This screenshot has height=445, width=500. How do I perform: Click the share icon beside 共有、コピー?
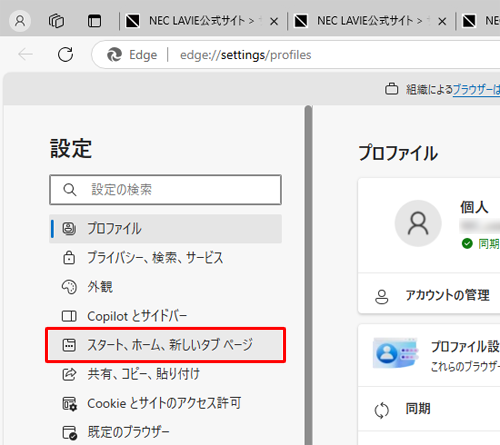pyautogui.click(x=69, y=374)
